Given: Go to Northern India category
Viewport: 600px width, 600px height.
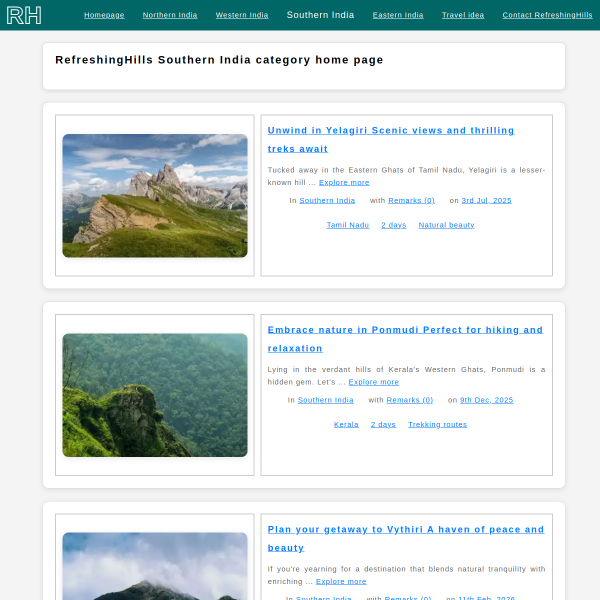Looking at the screenshot, I should coord(170,15).
